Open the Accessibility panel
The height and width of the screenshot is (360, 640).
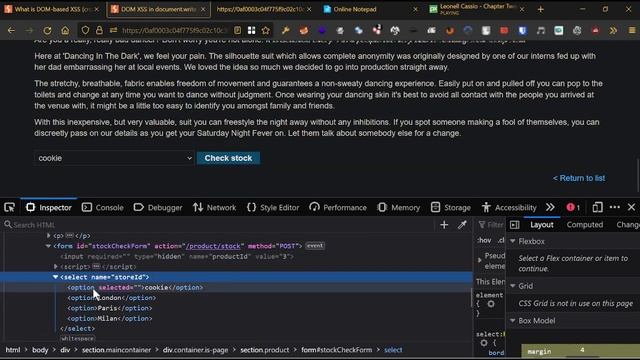tap(509, 207)
